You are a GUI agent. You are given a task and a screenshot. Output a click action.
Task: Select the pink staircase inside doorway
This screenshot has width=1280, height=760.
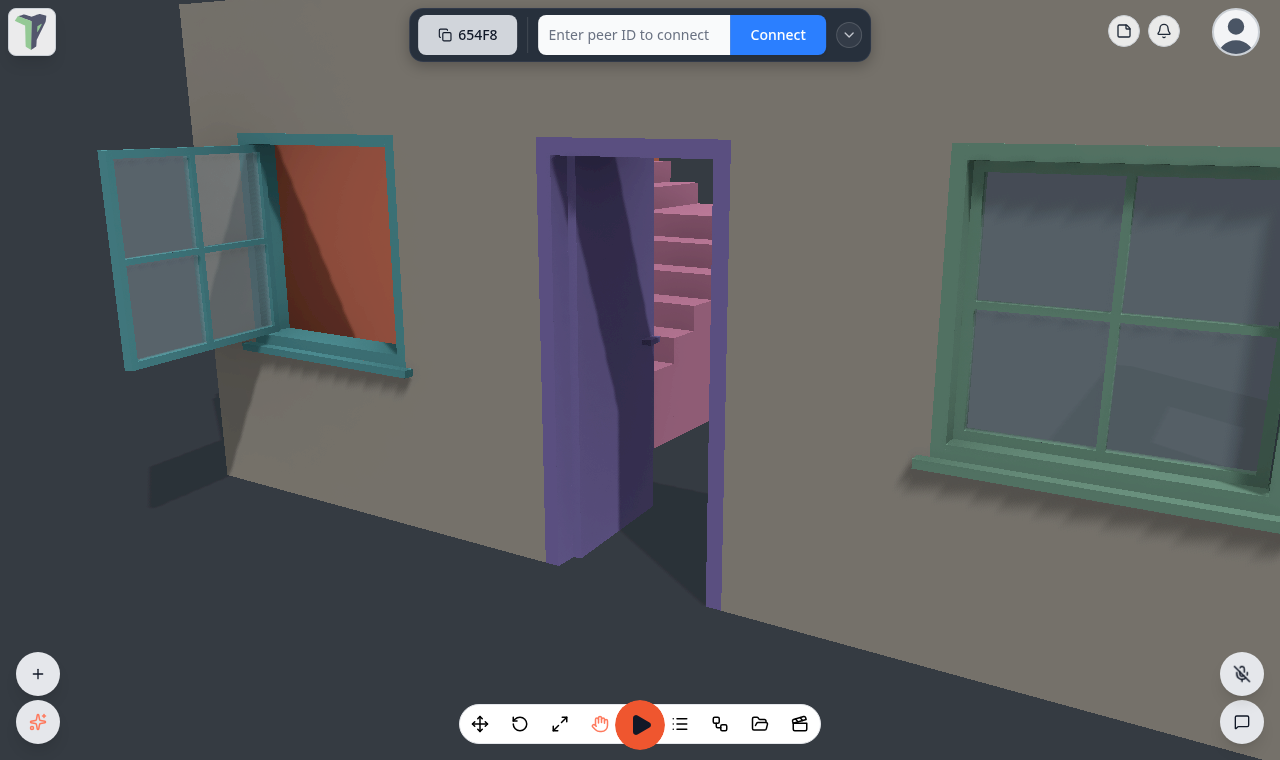coord(683,305)
